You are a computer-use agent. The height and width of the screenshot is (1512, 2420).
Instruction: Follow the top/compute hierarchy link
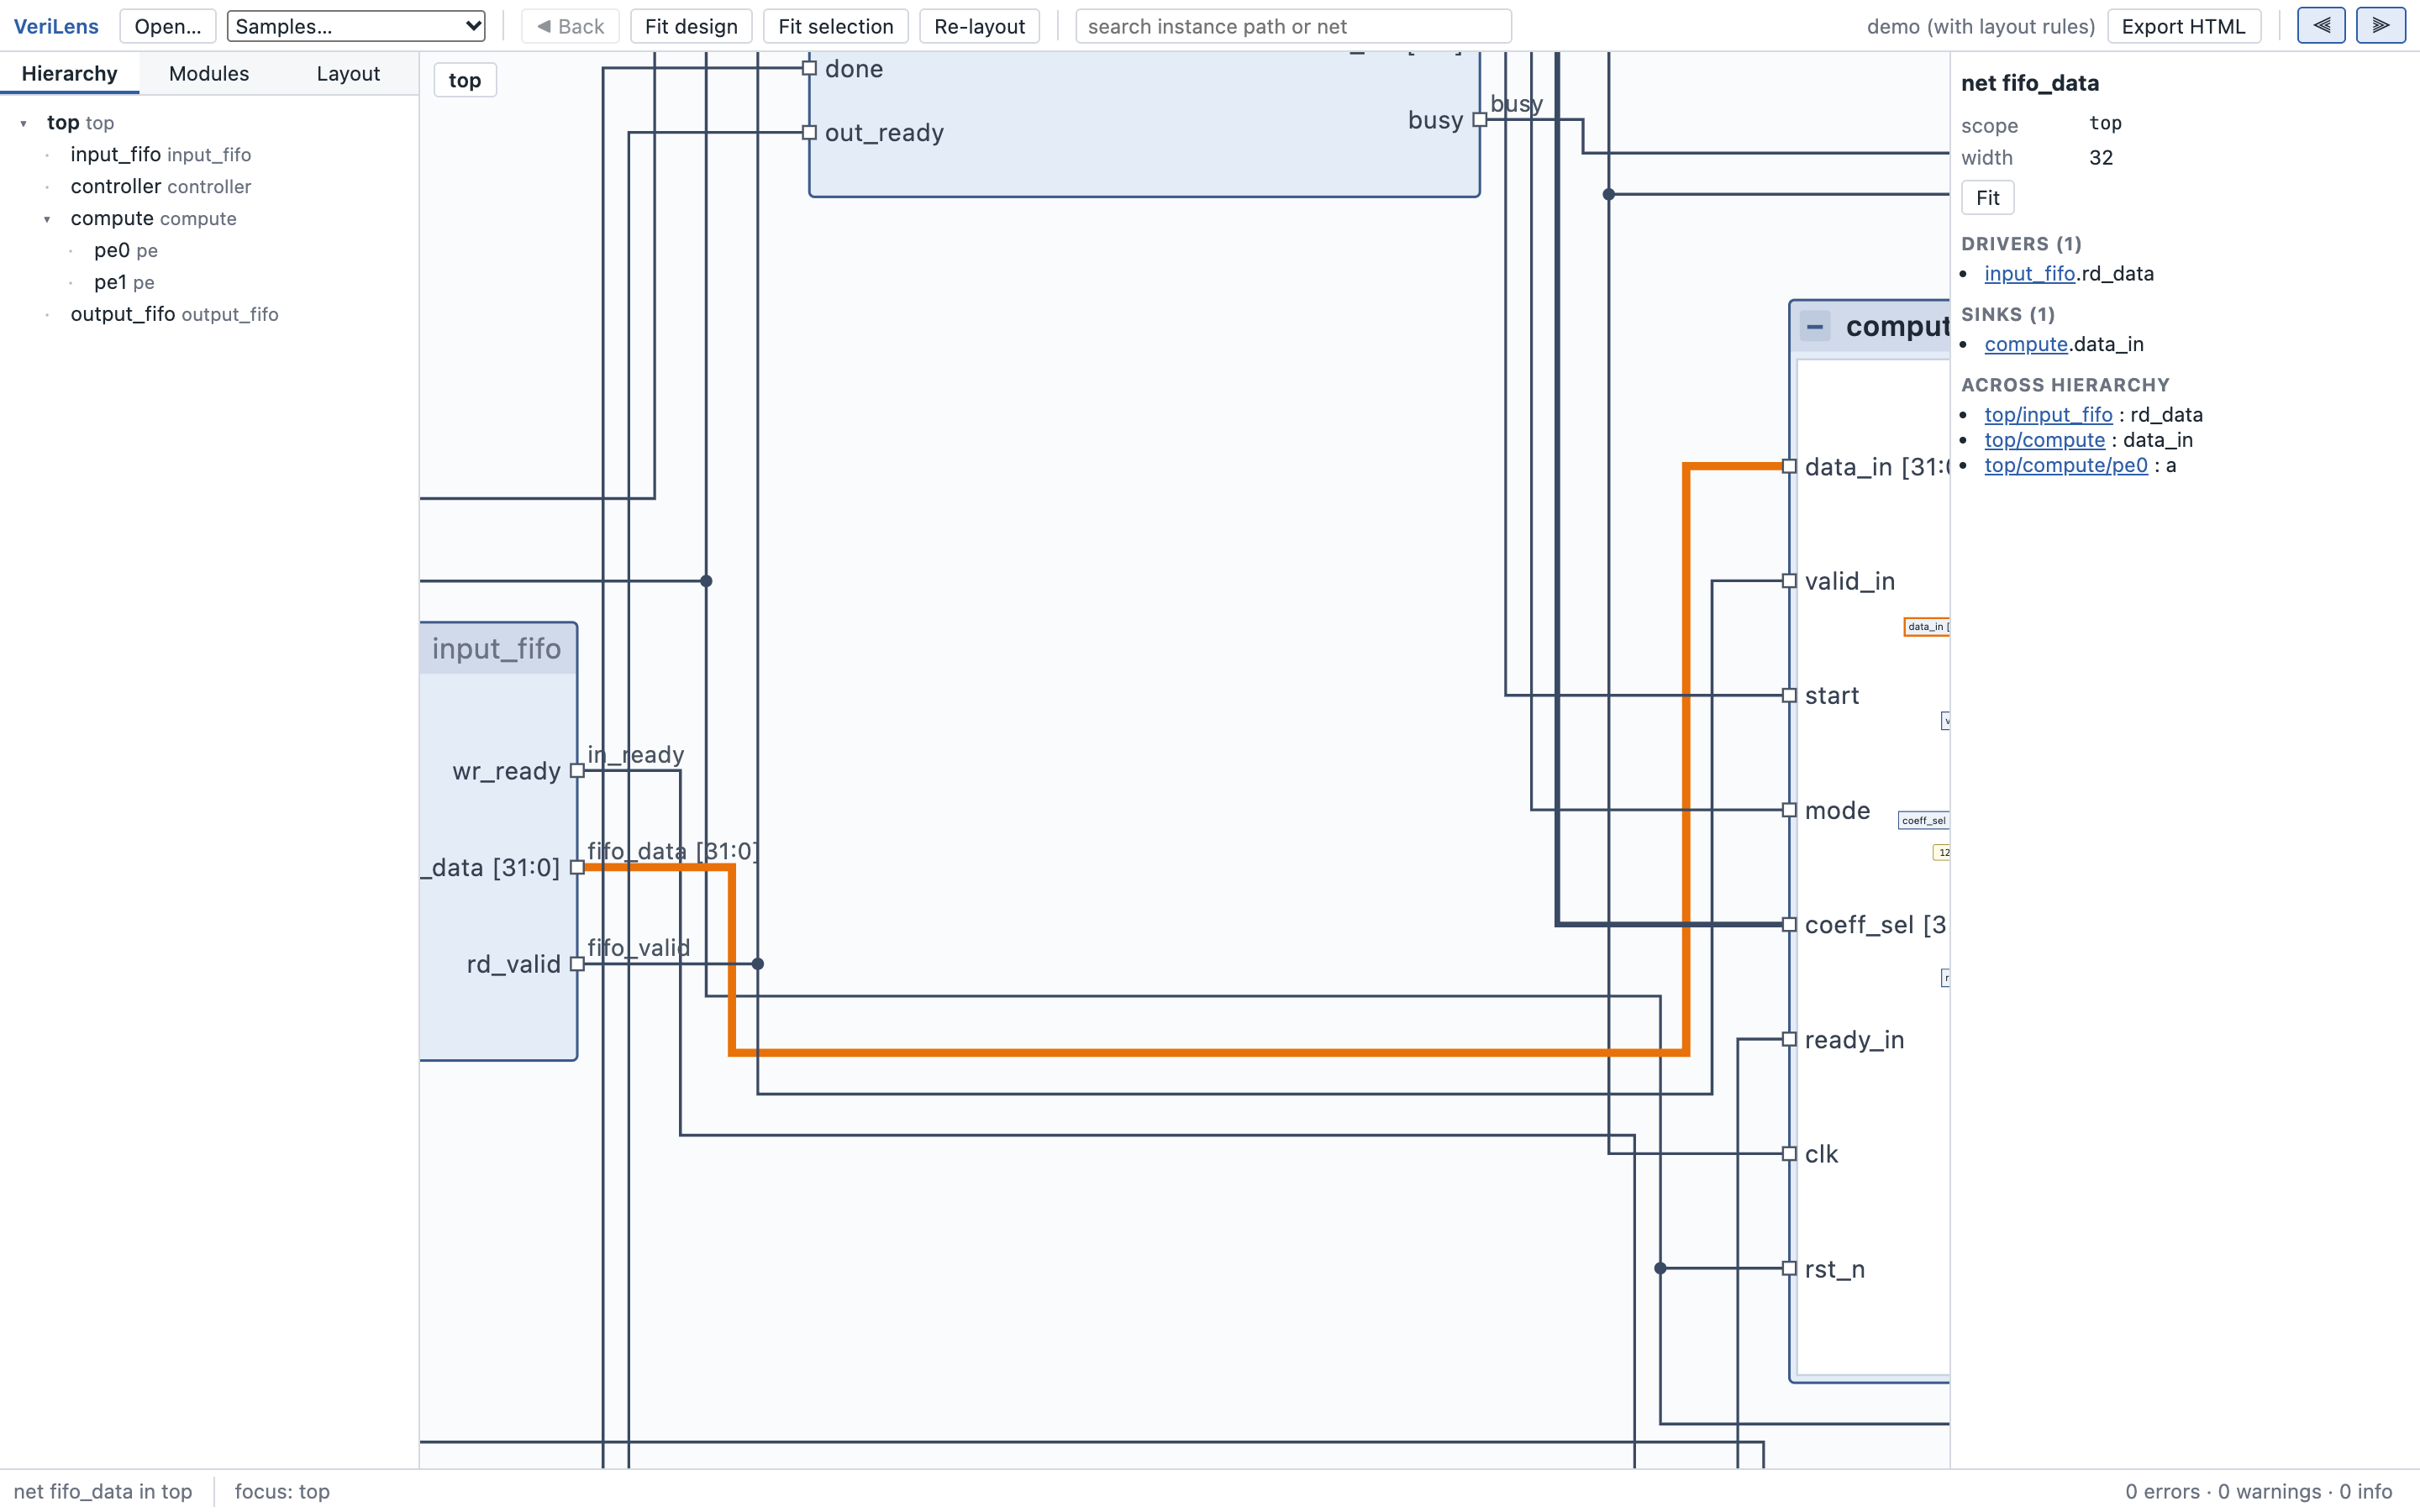click(x=2044, y=440)
